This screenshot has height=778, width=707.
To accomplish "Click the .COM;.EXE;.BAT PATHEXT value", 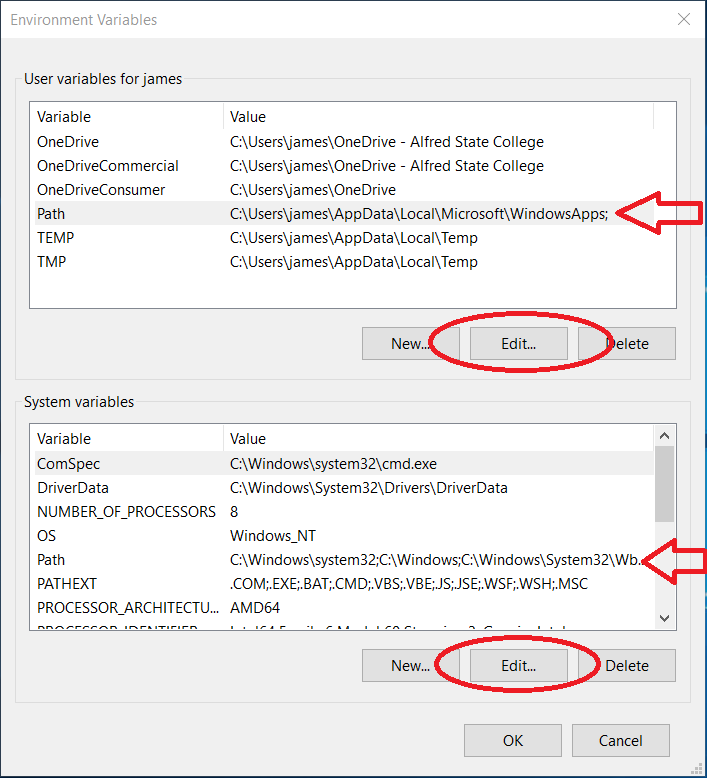I will click(x=409, y=584).
